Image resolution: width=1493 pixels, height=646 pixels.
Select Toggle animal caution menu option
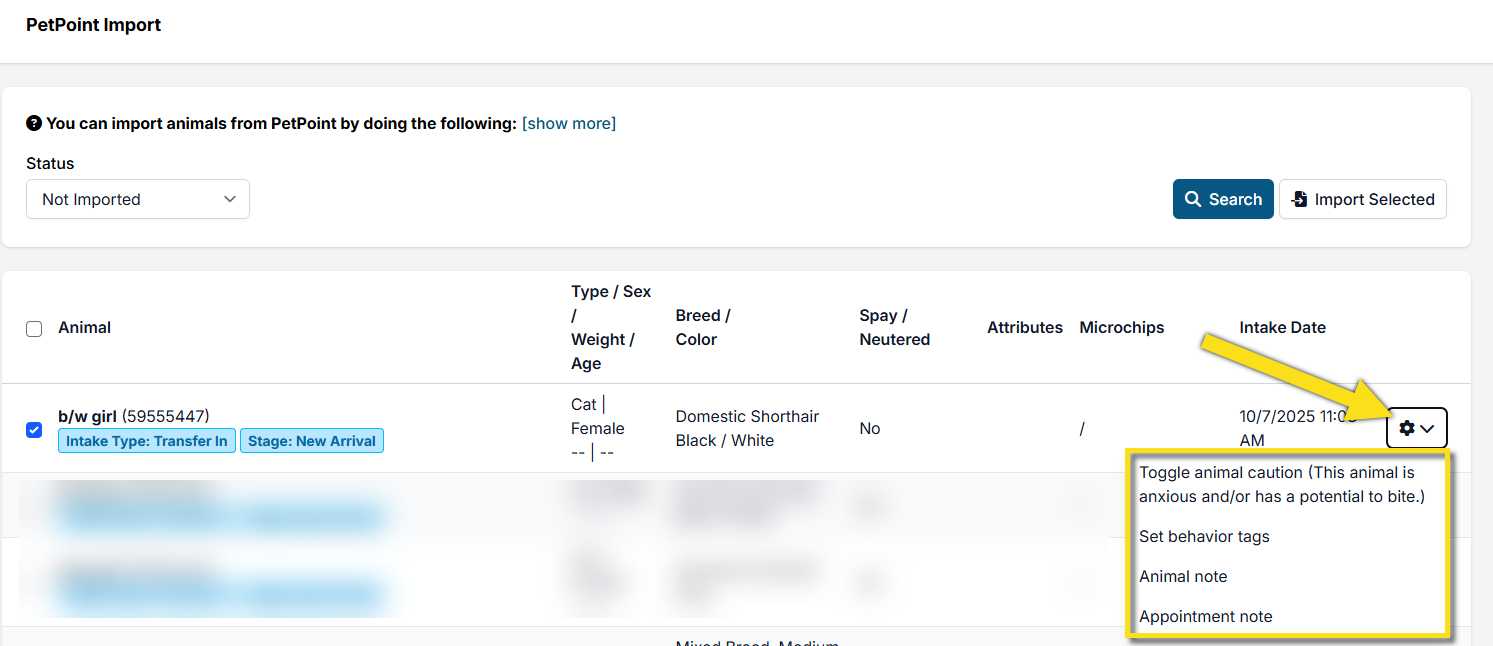[x=1281, y=484]
